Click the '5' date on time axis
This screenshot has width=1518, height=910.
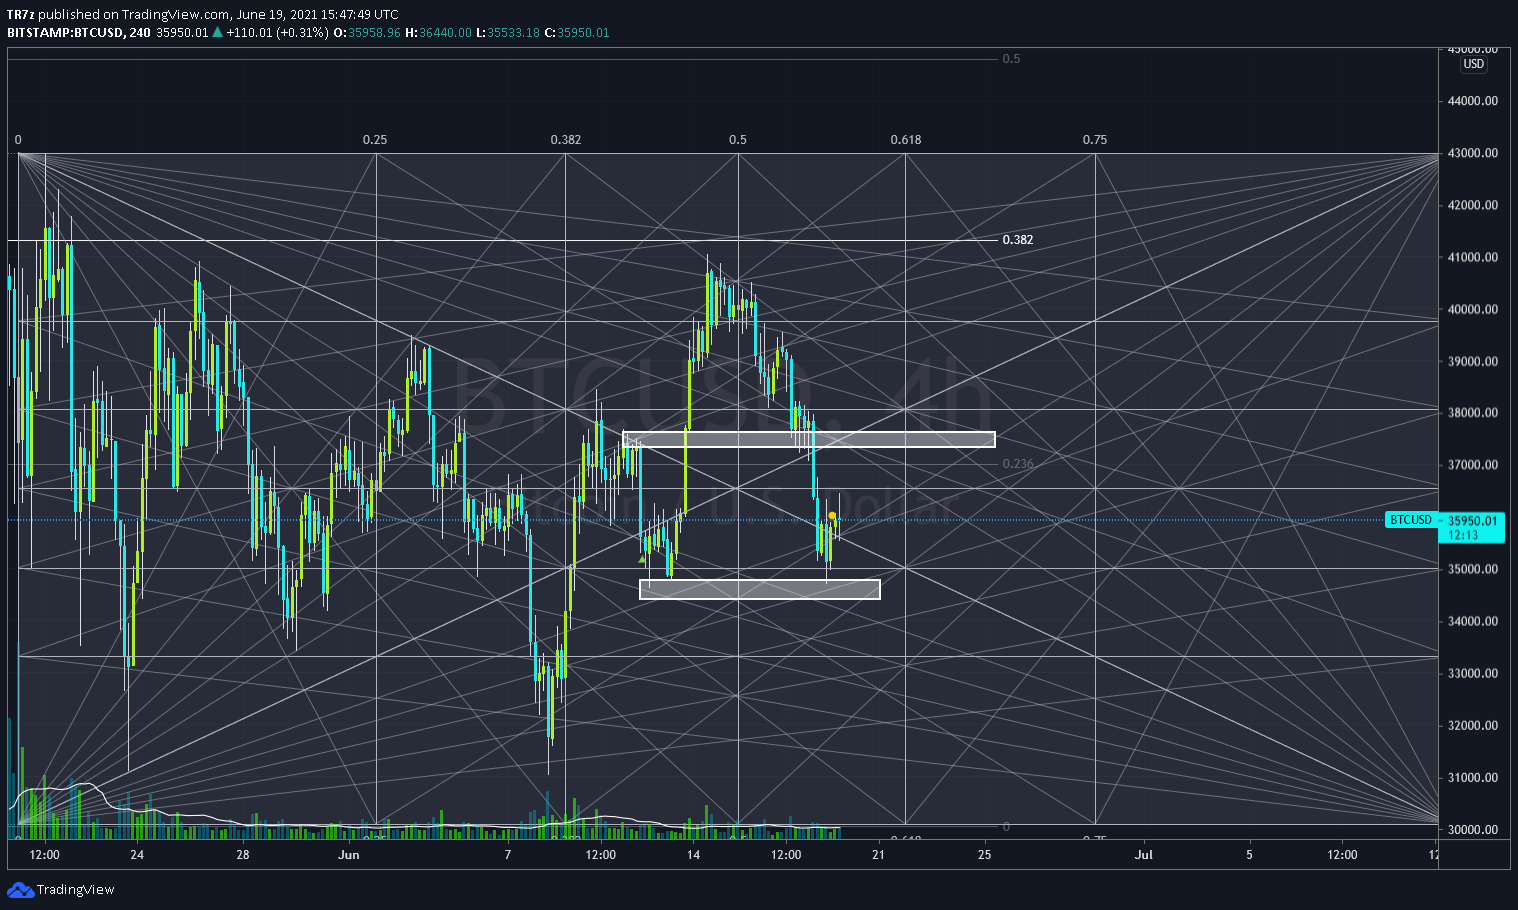[x=1250, y=855]
